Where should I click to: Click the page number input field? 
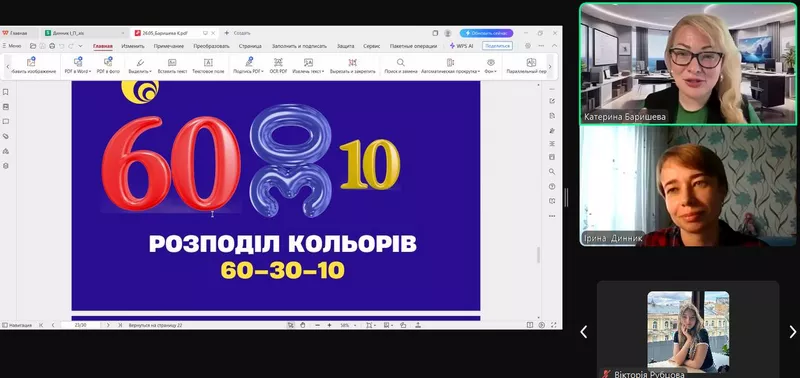(81, 325)
